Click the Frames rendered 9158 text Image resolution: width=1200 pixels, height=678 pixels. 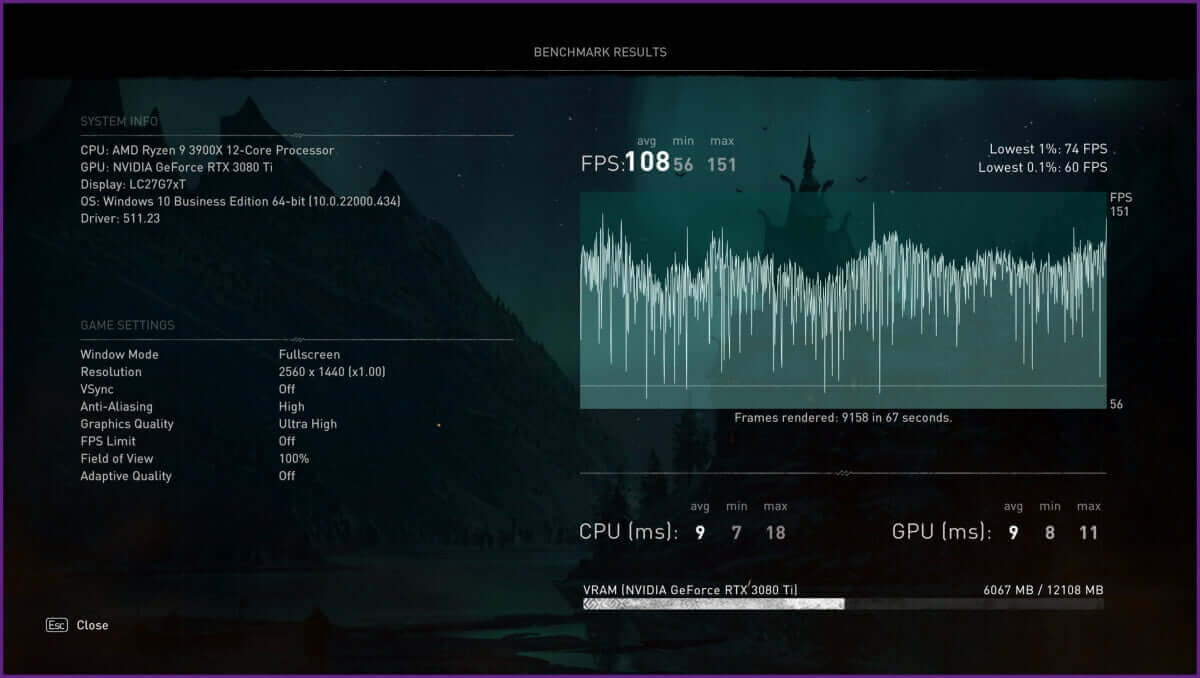tap(843, 418)
